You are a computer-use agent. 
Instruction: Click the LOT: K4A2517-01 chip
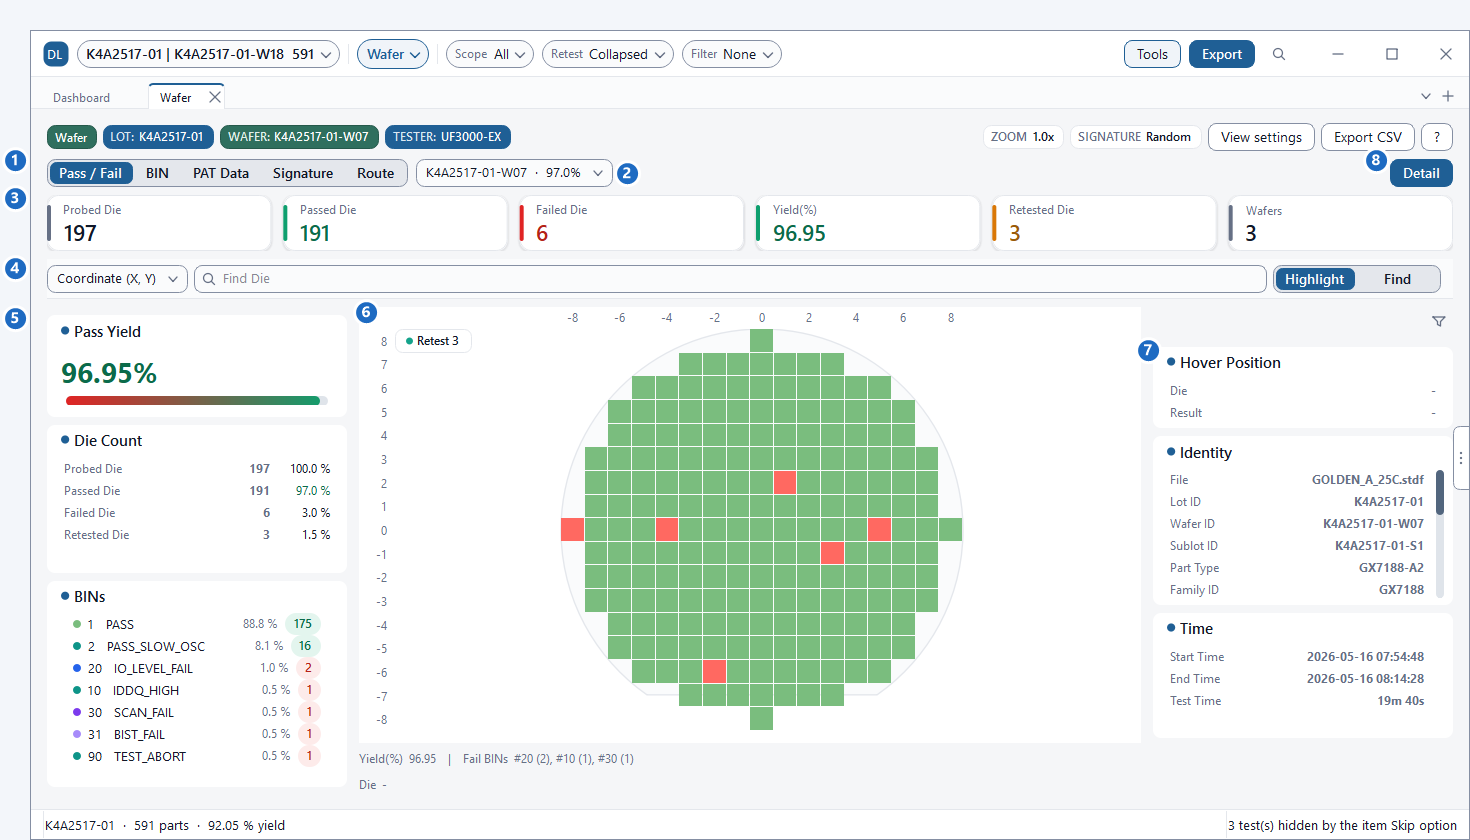(156, 137)
